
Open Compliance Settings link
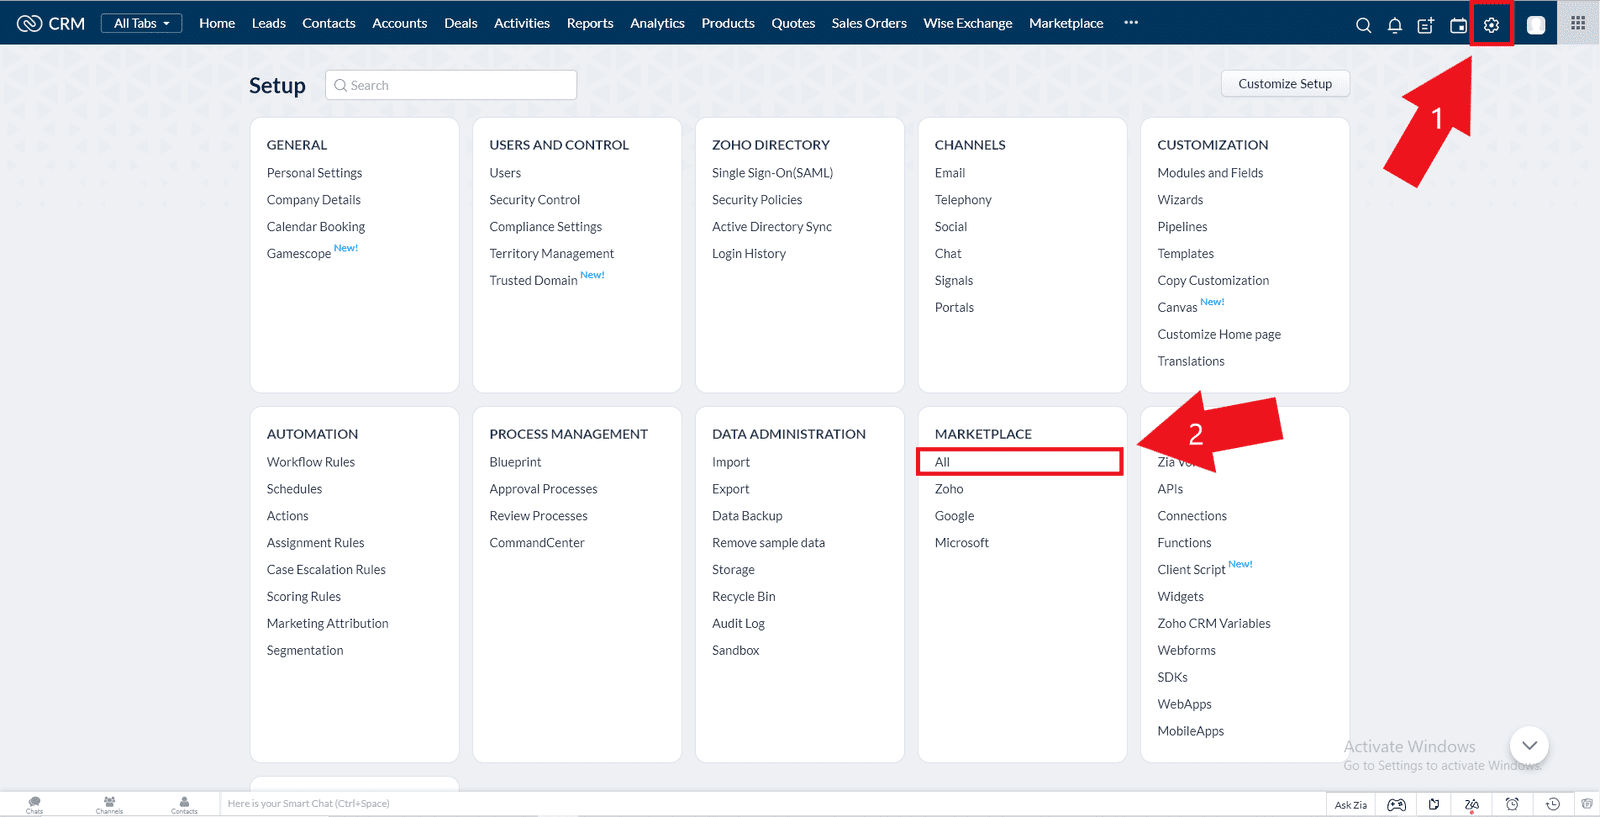click(x=545, y=227)
